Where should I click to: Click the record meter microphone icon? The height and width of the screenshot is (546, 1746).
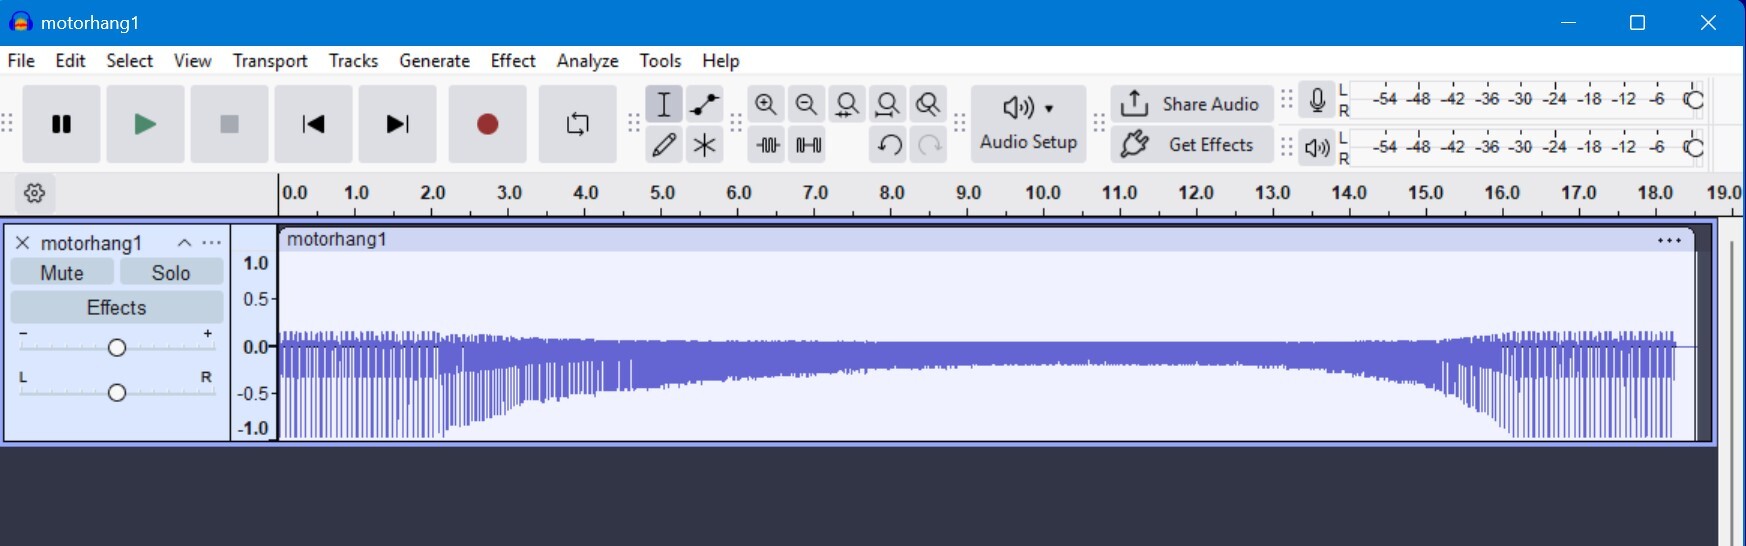pos(1317,100)
